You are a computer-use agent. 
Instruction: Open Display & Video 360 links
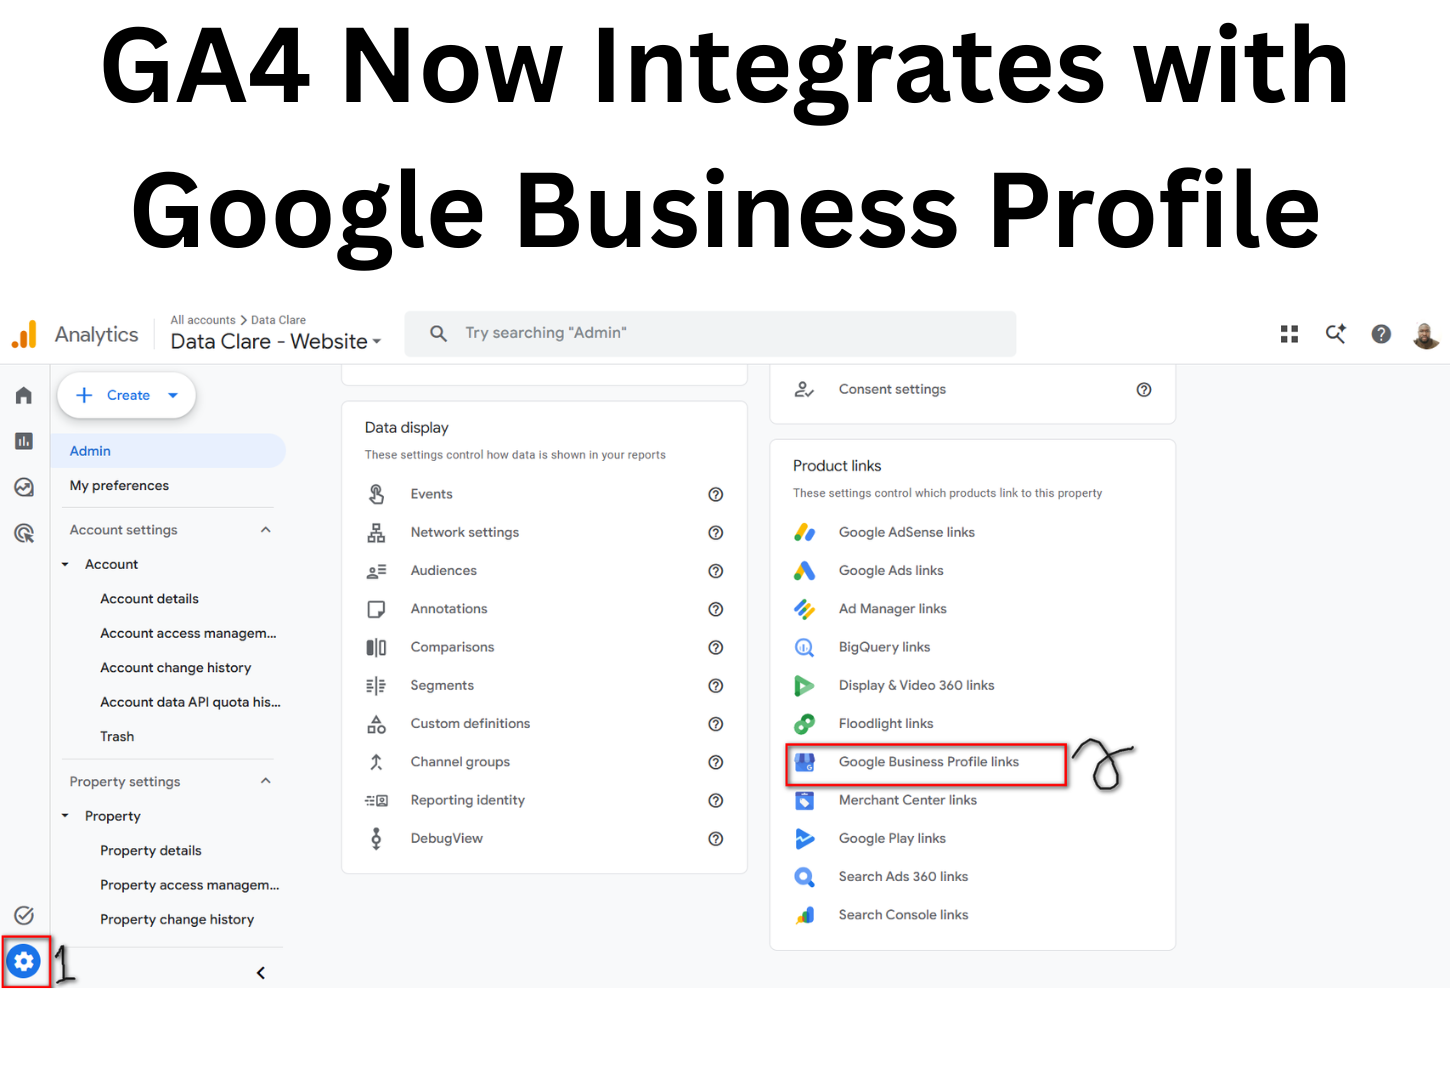click(x=916, y=686)
